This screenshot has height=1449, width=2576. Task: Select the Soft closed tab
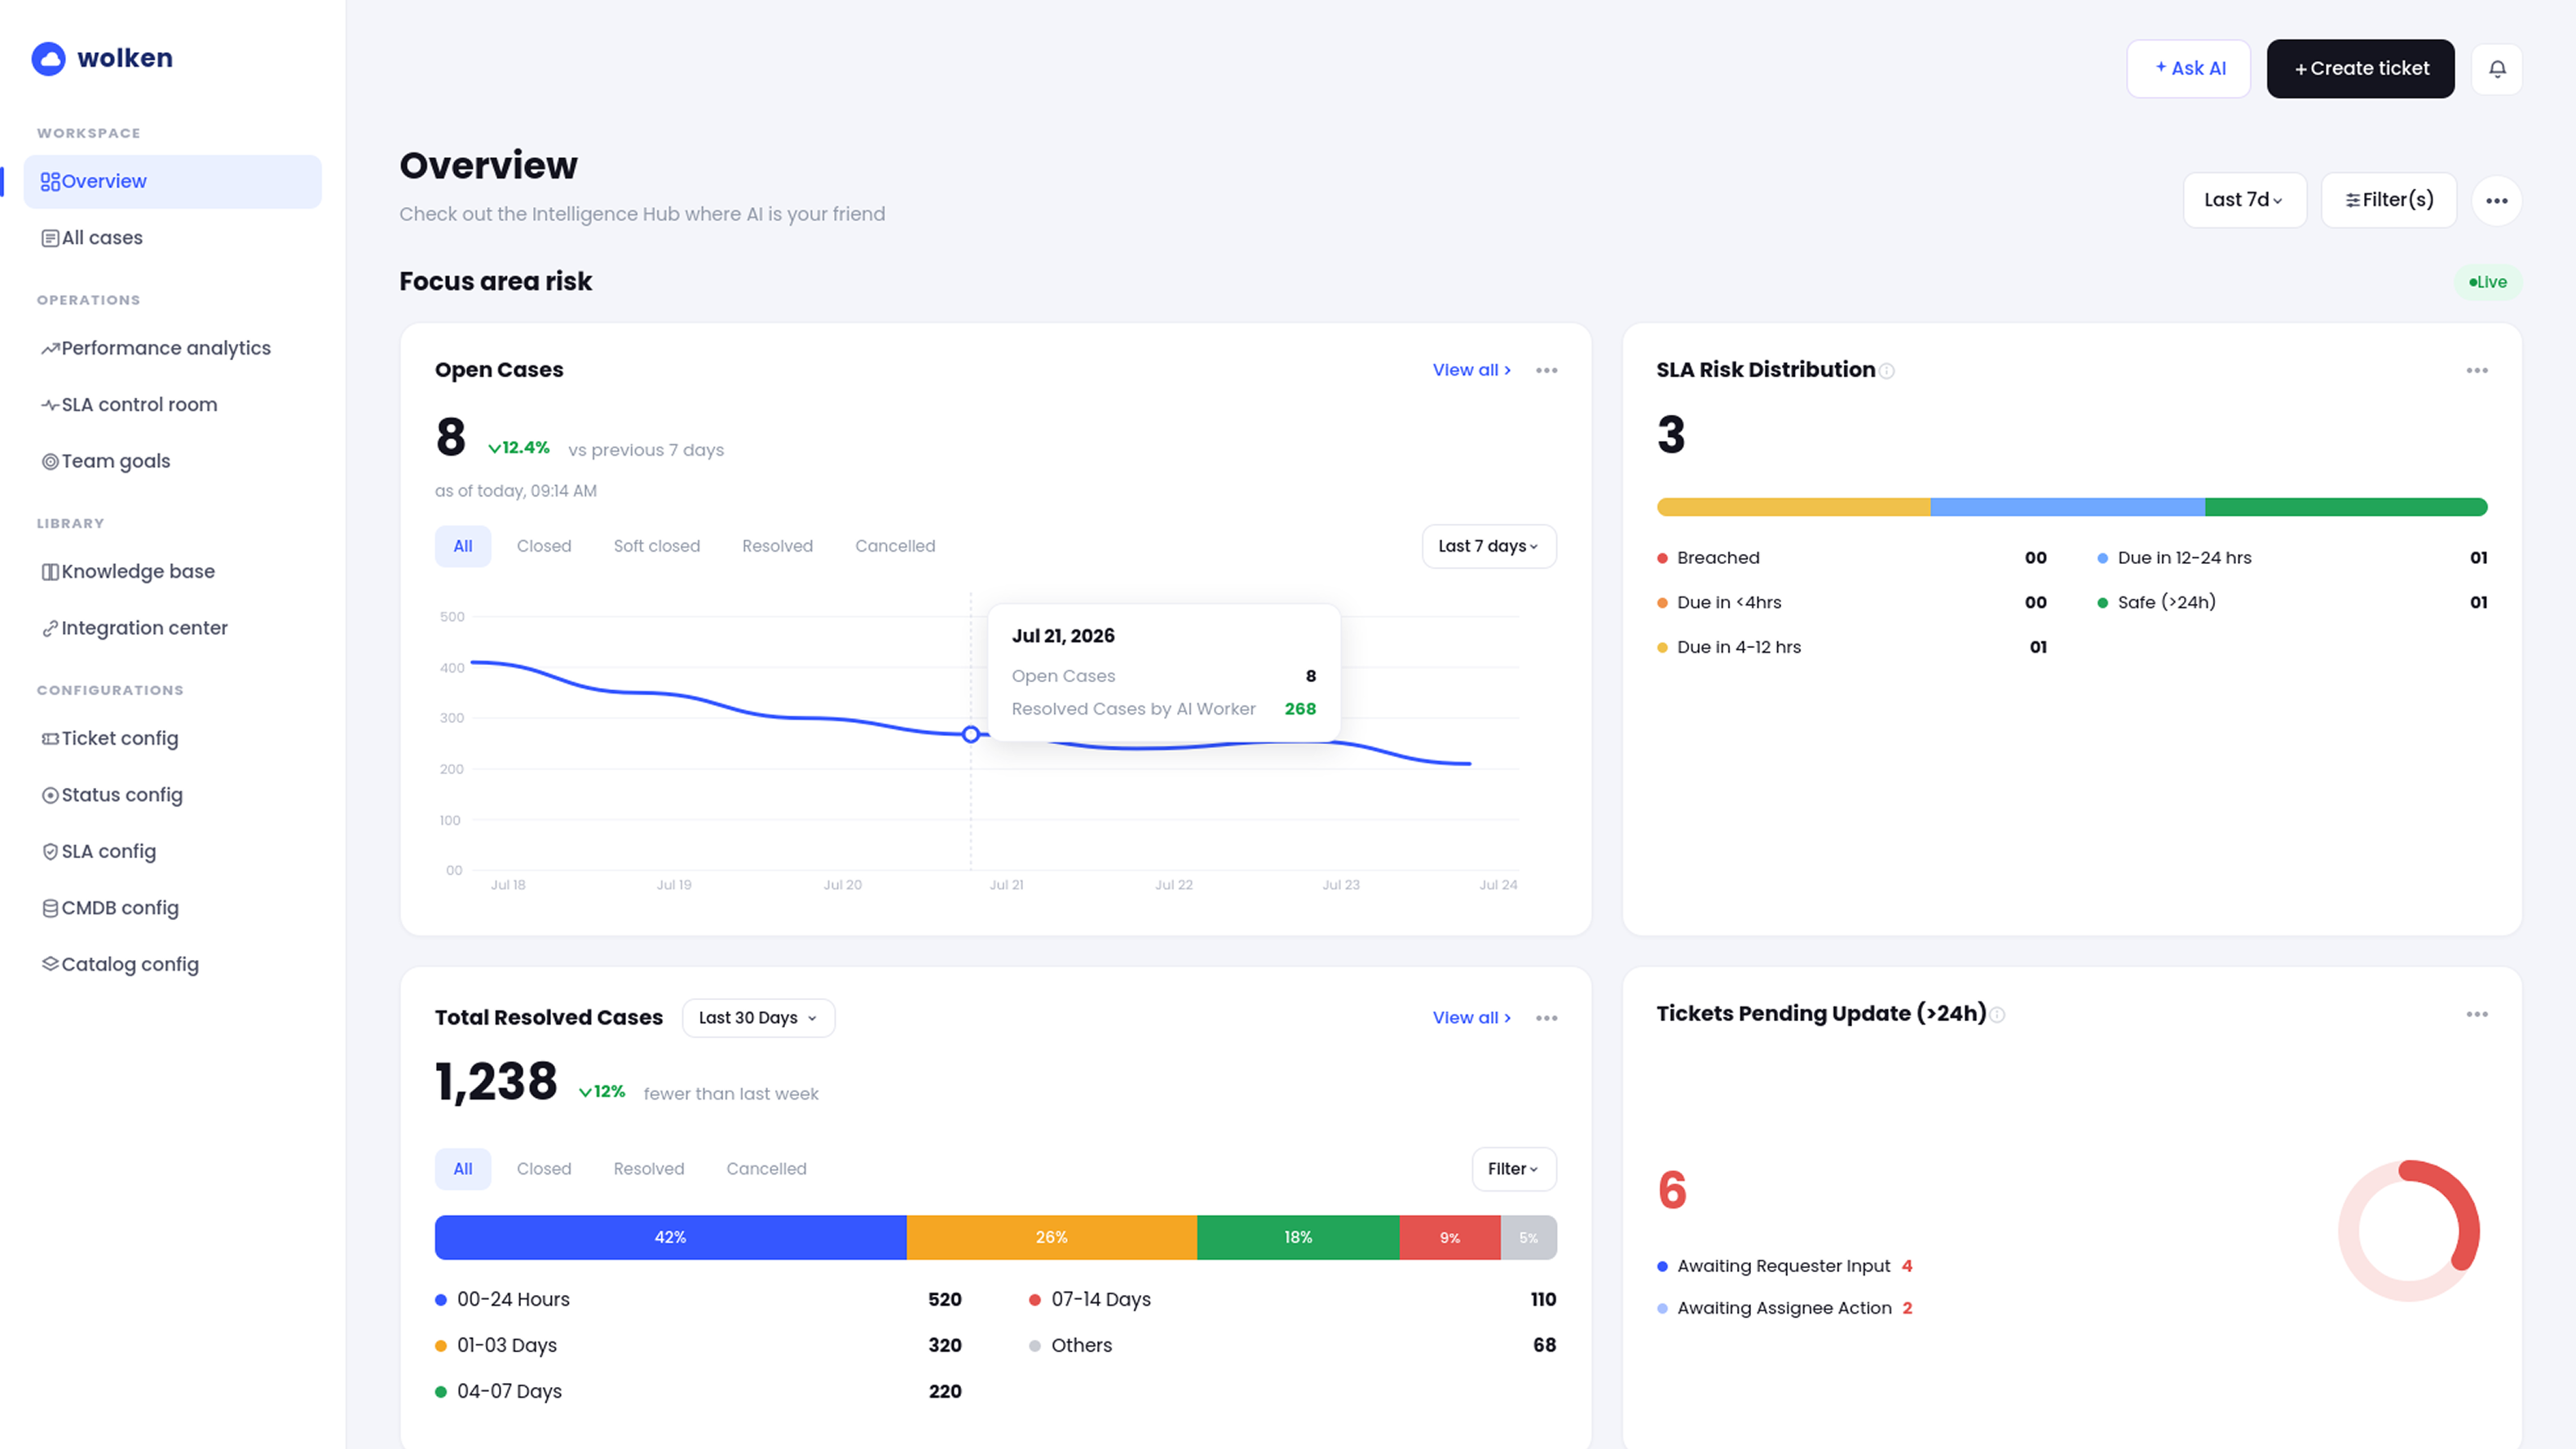pos(657,546)
